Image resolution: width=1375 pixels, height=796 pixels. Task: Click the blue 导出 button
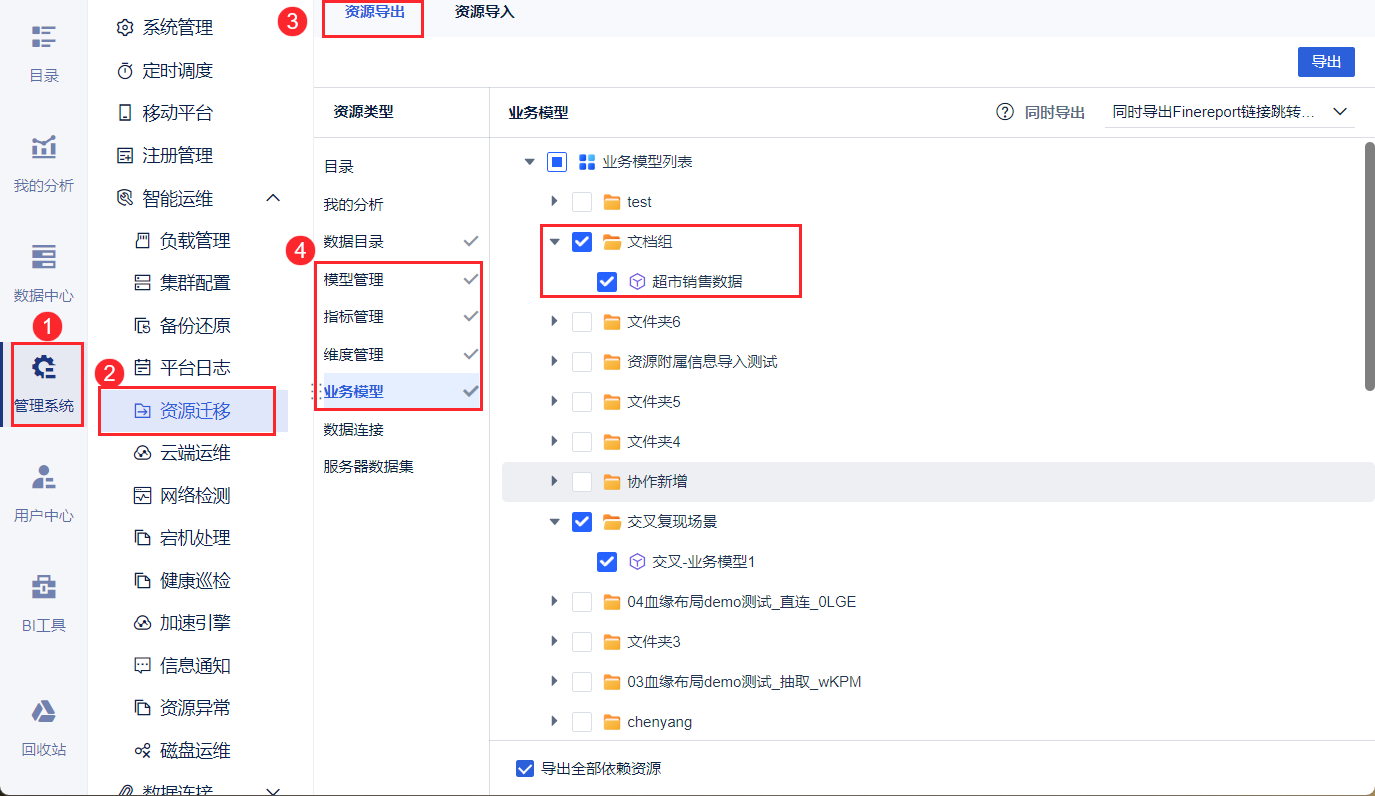pos(1325,62)
